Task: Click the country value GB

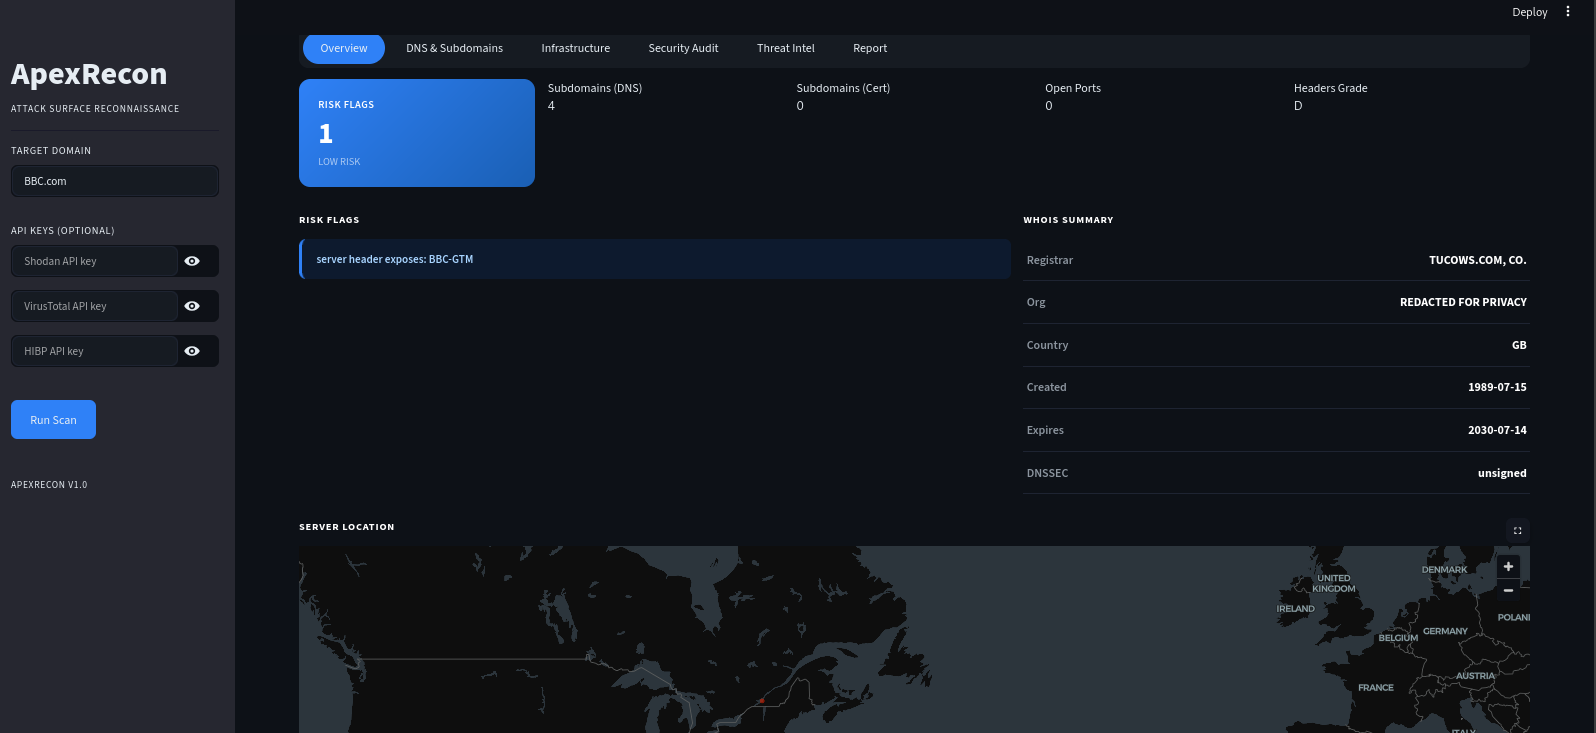Action: [x=1519, y=345]
